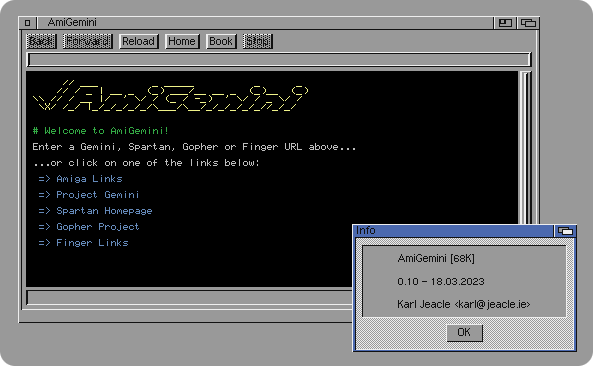Viewport: 593px width, 366px height.
Task: Click the AmiGemini window title bar
Action: (265, 23)
